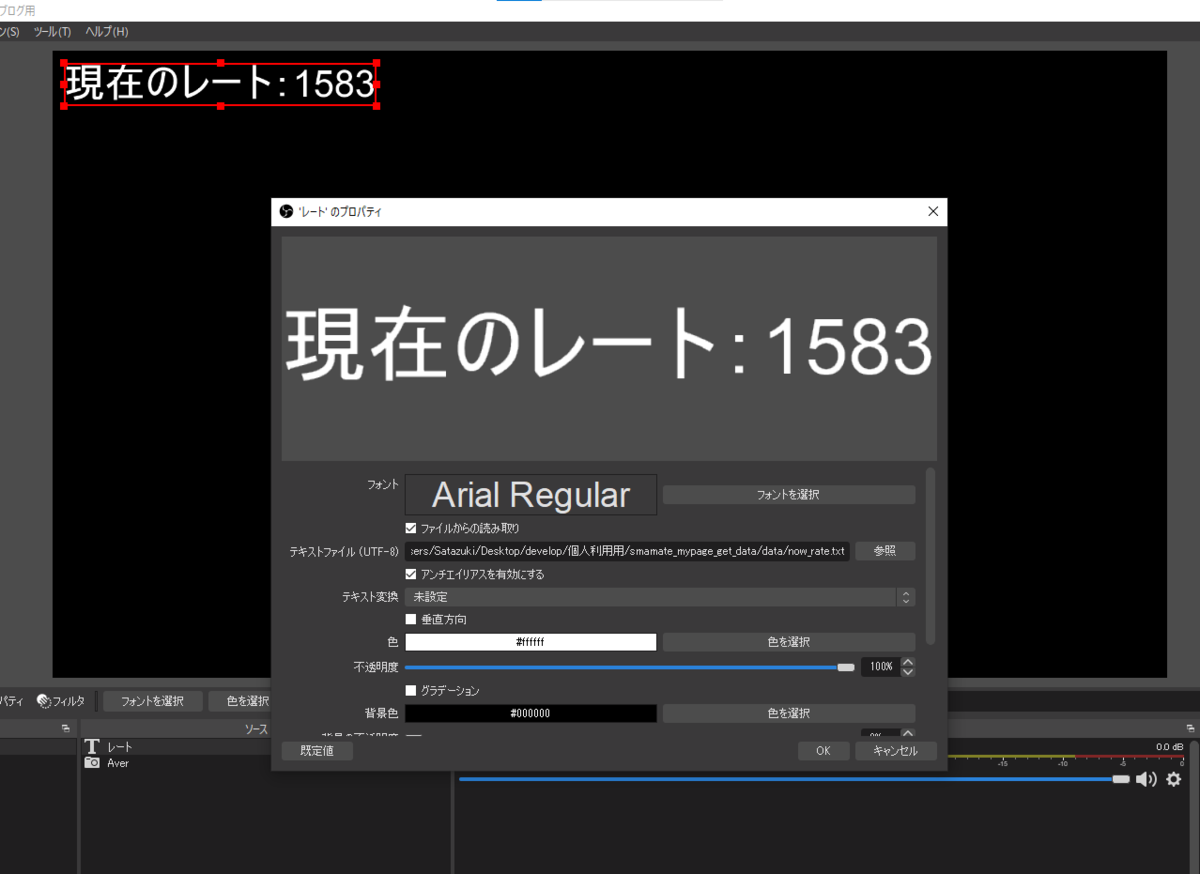Viewport: 1200px width, 874px height.
Task: Click フォントを選択 in the source toolbar
Action: 152,701
